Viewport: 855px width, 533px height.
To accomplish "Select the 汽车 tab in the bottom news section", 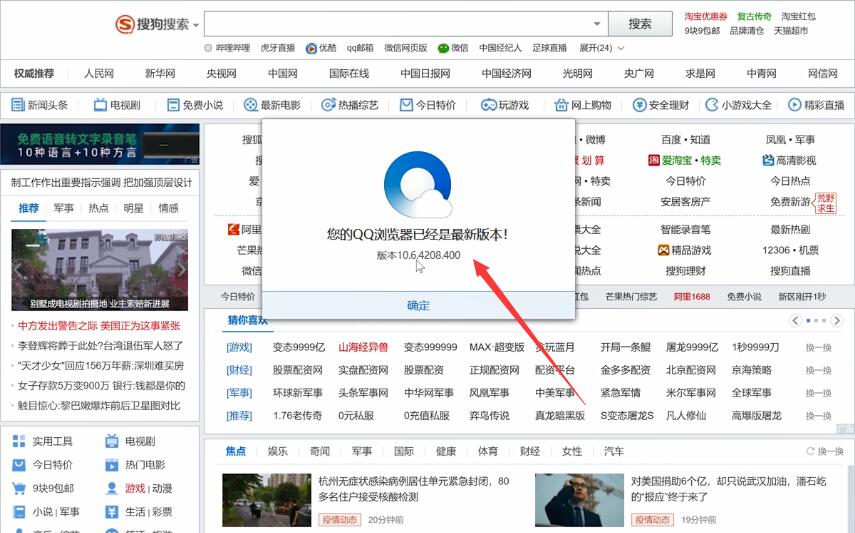I will (x=613, y=451).
